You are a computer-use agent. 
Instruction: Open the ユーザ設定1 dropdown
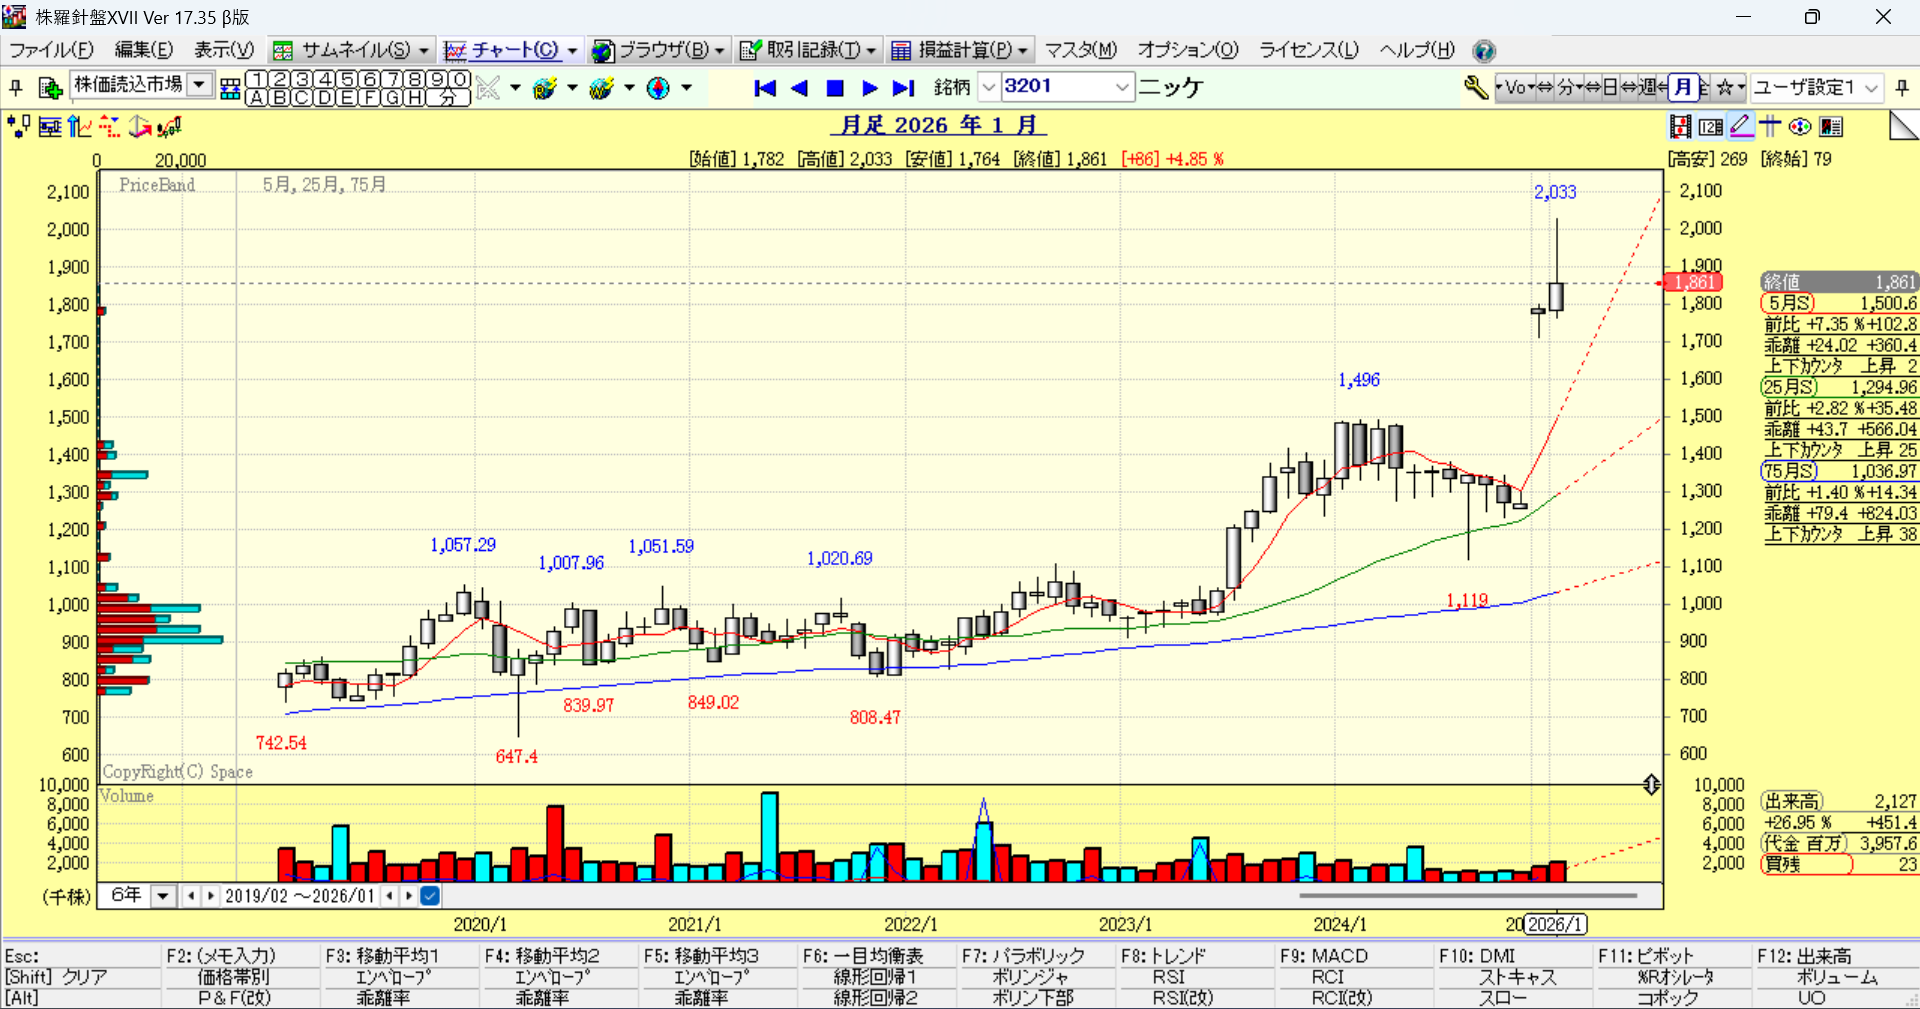pyautogui.click(x=1871, y=88)
